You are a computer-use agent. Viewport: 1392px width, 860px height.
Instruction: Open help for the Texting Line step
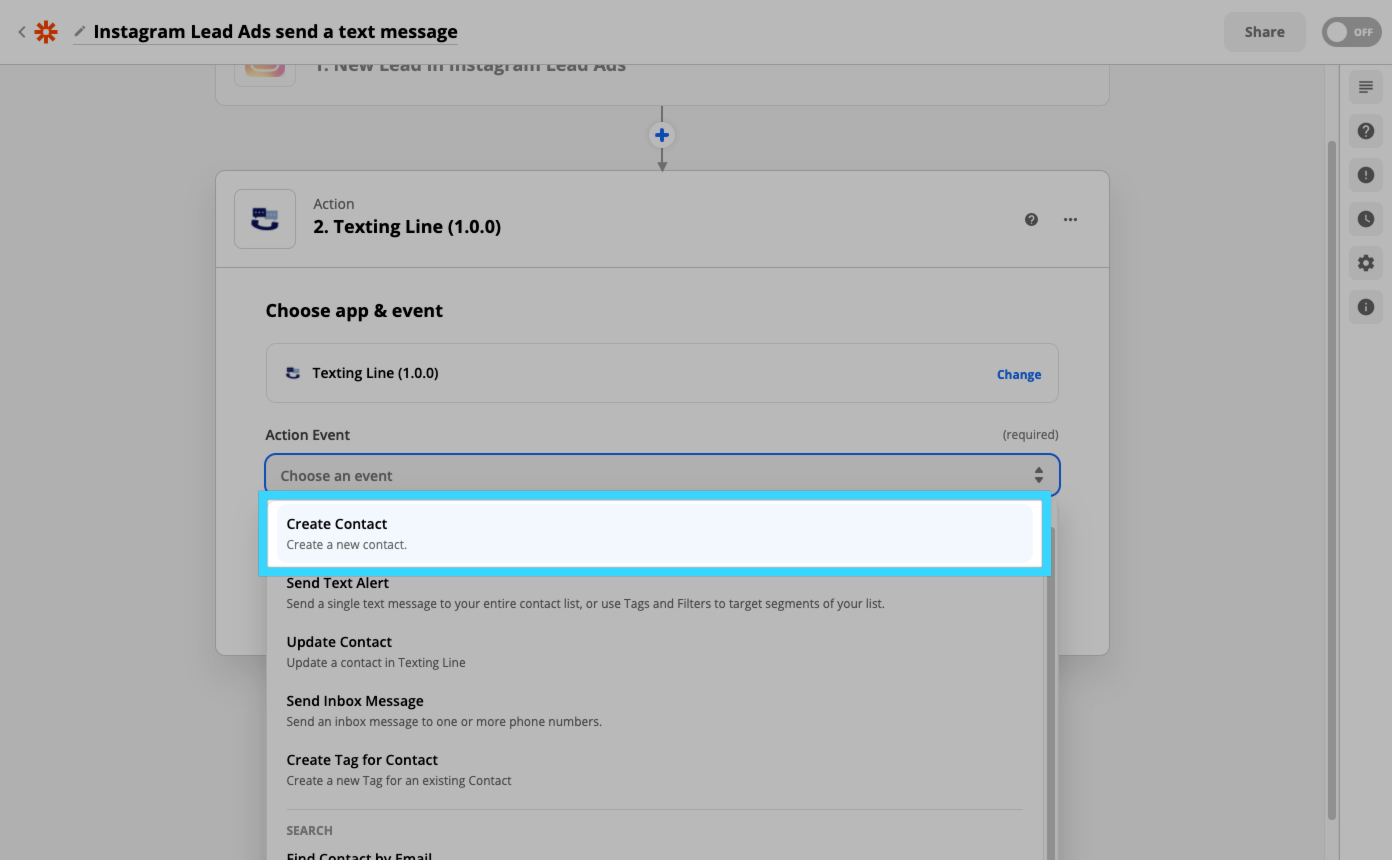[1031, 219]
